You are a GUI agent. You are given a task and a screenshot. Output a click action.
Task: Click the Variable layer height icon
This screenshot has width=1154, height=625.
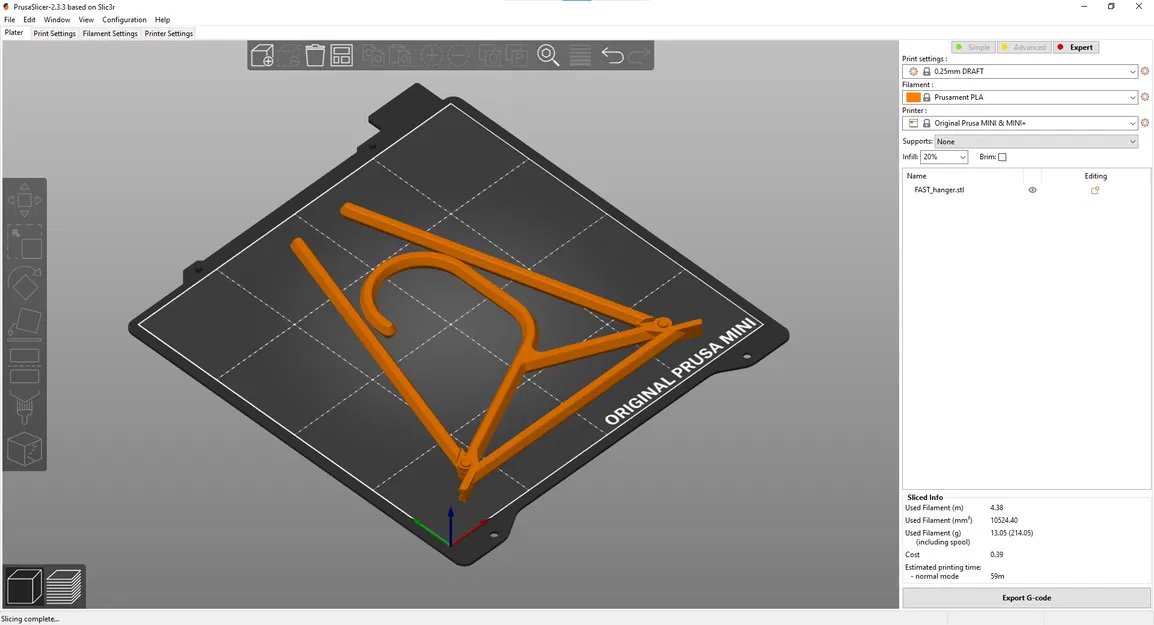580,55
